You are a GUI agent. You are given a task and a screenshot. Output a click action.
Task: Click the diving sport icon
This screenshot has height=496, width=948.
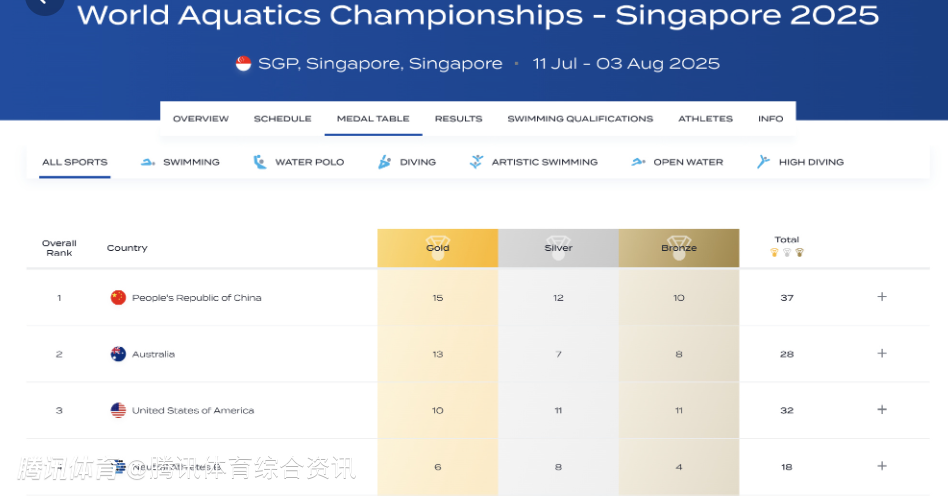pyautogui.click(x=385, y=162)
